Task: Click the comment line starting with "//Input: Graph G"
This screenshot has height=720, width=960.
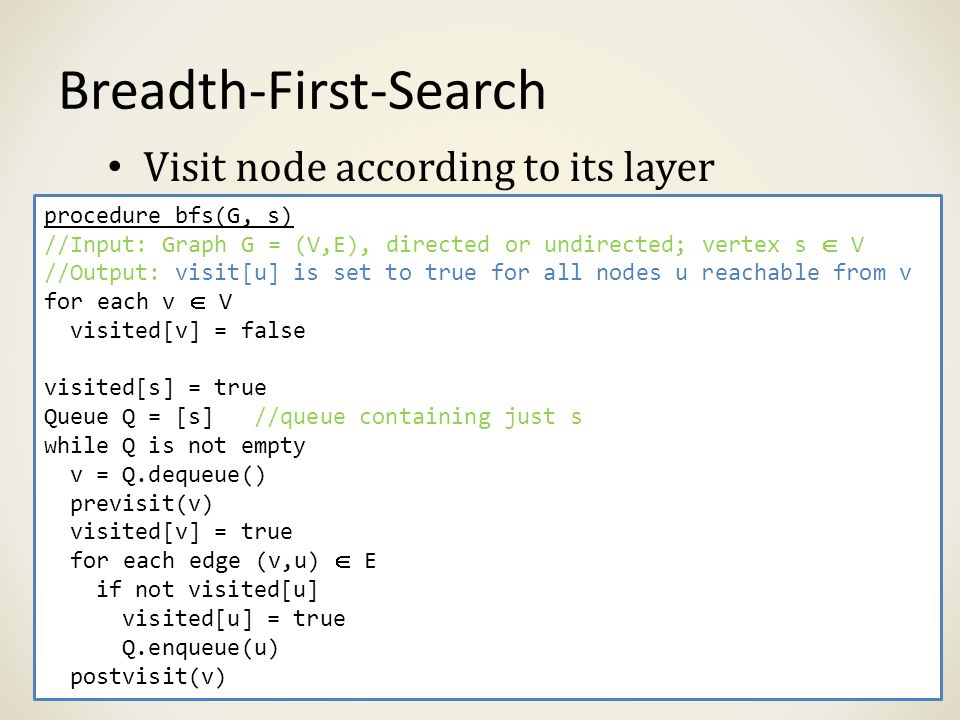Action: [454, 245]
